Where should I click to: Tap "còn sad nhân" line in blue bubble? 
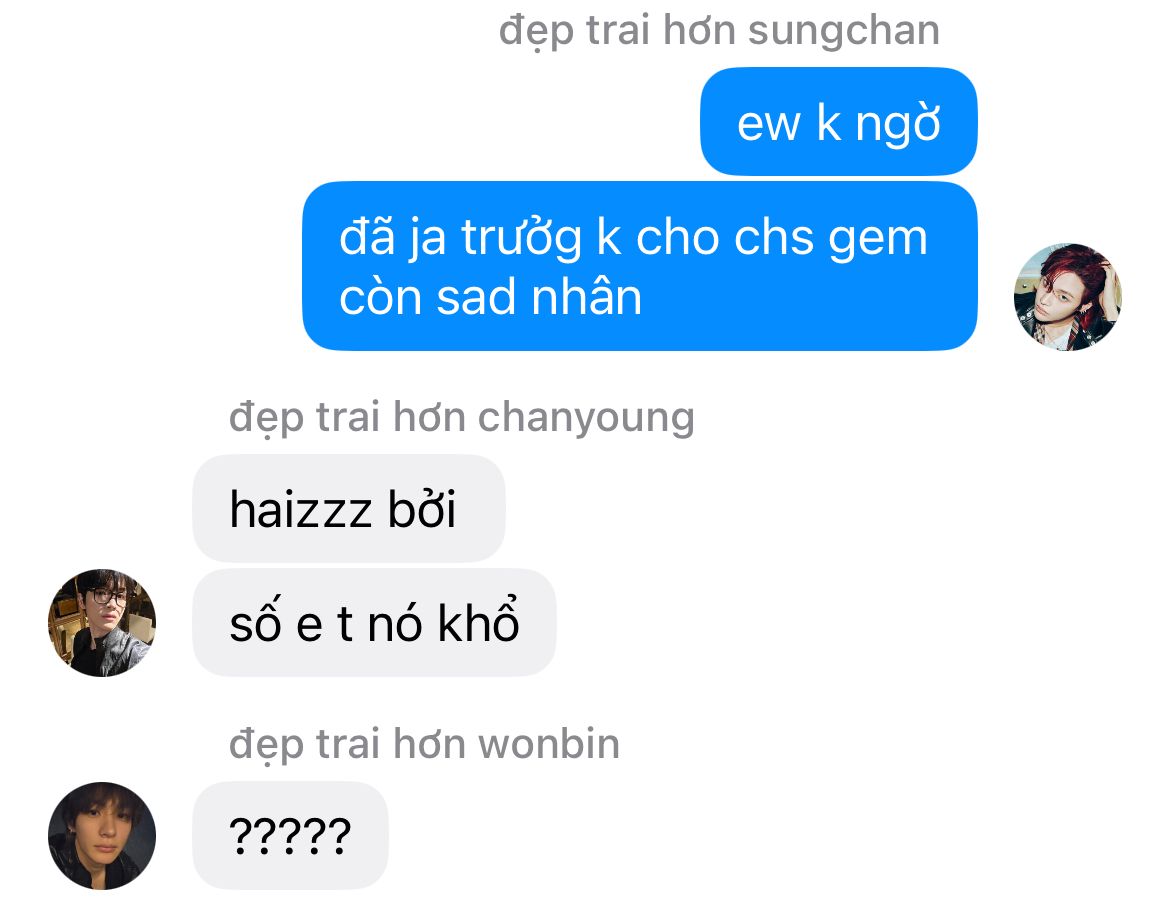click(490, 297)
